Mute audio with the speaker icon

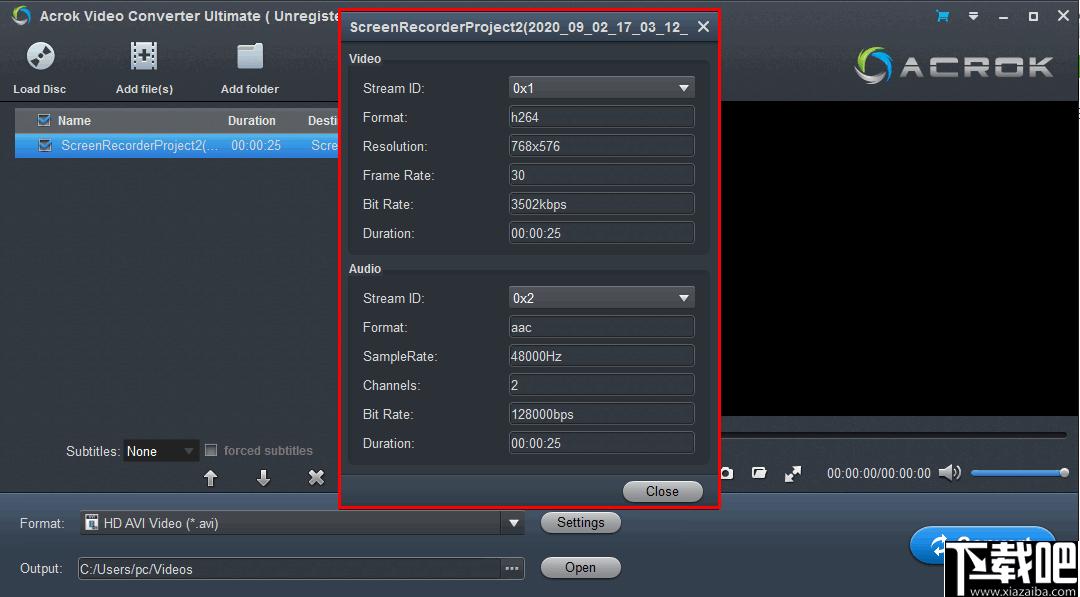click(949, 472)
